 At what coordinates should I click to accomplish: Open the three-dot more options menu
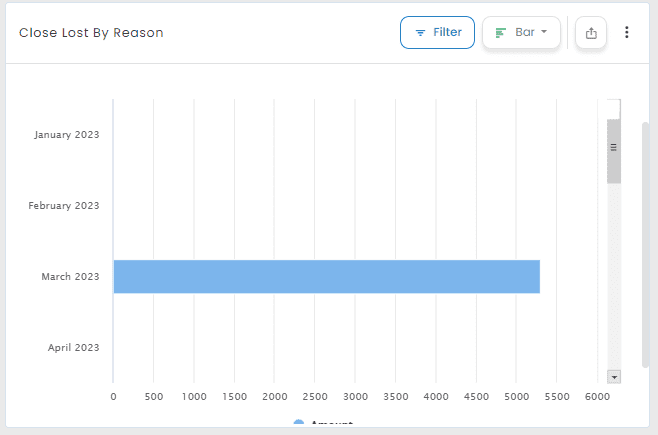point(627,32)
